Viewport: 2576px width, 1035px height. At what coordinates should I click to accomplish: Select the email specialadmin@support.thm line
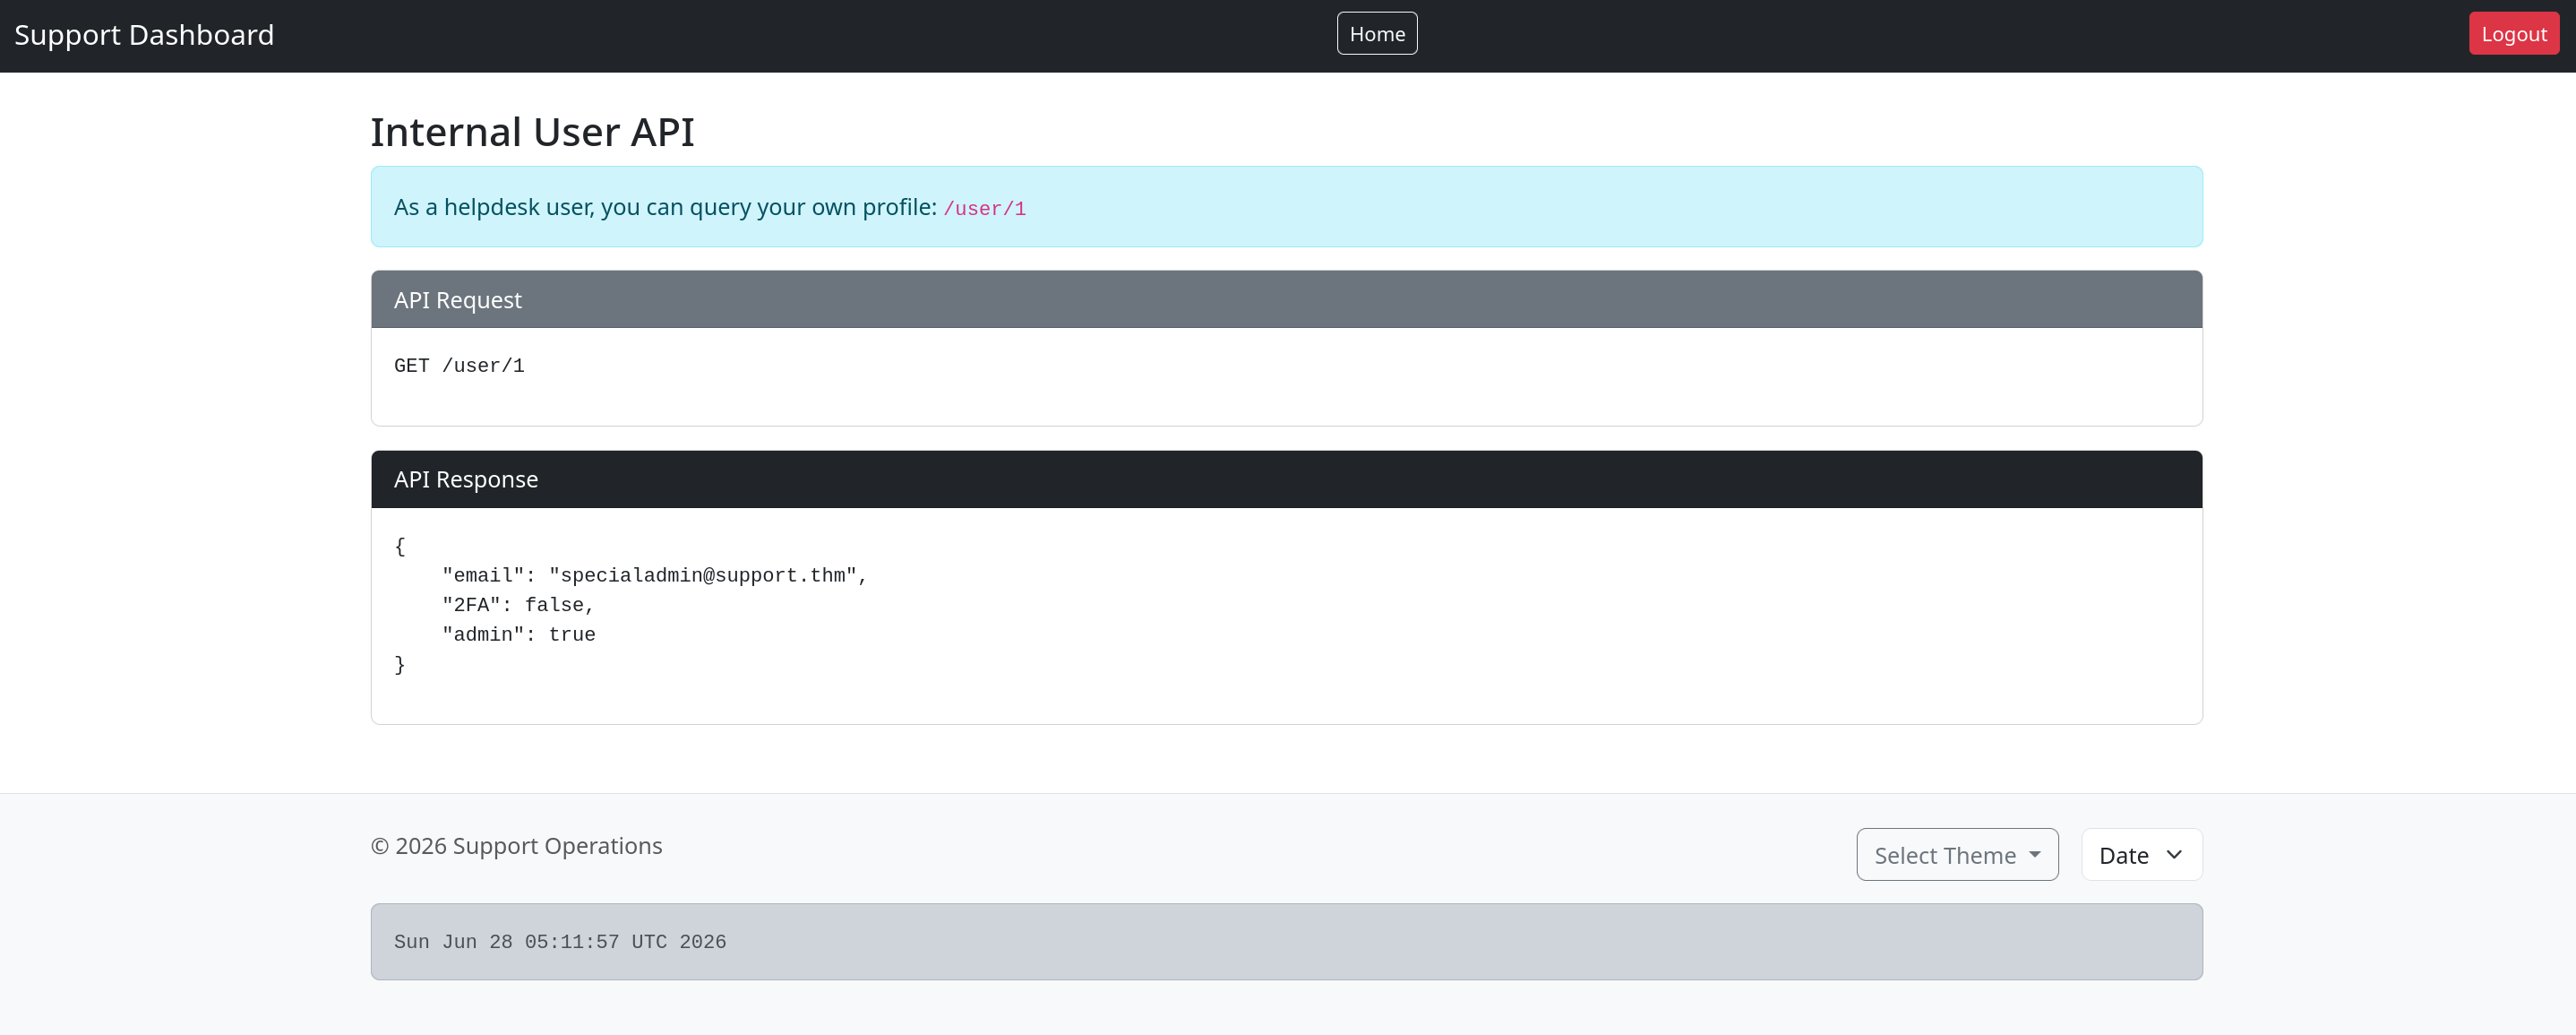coord(654,576)
